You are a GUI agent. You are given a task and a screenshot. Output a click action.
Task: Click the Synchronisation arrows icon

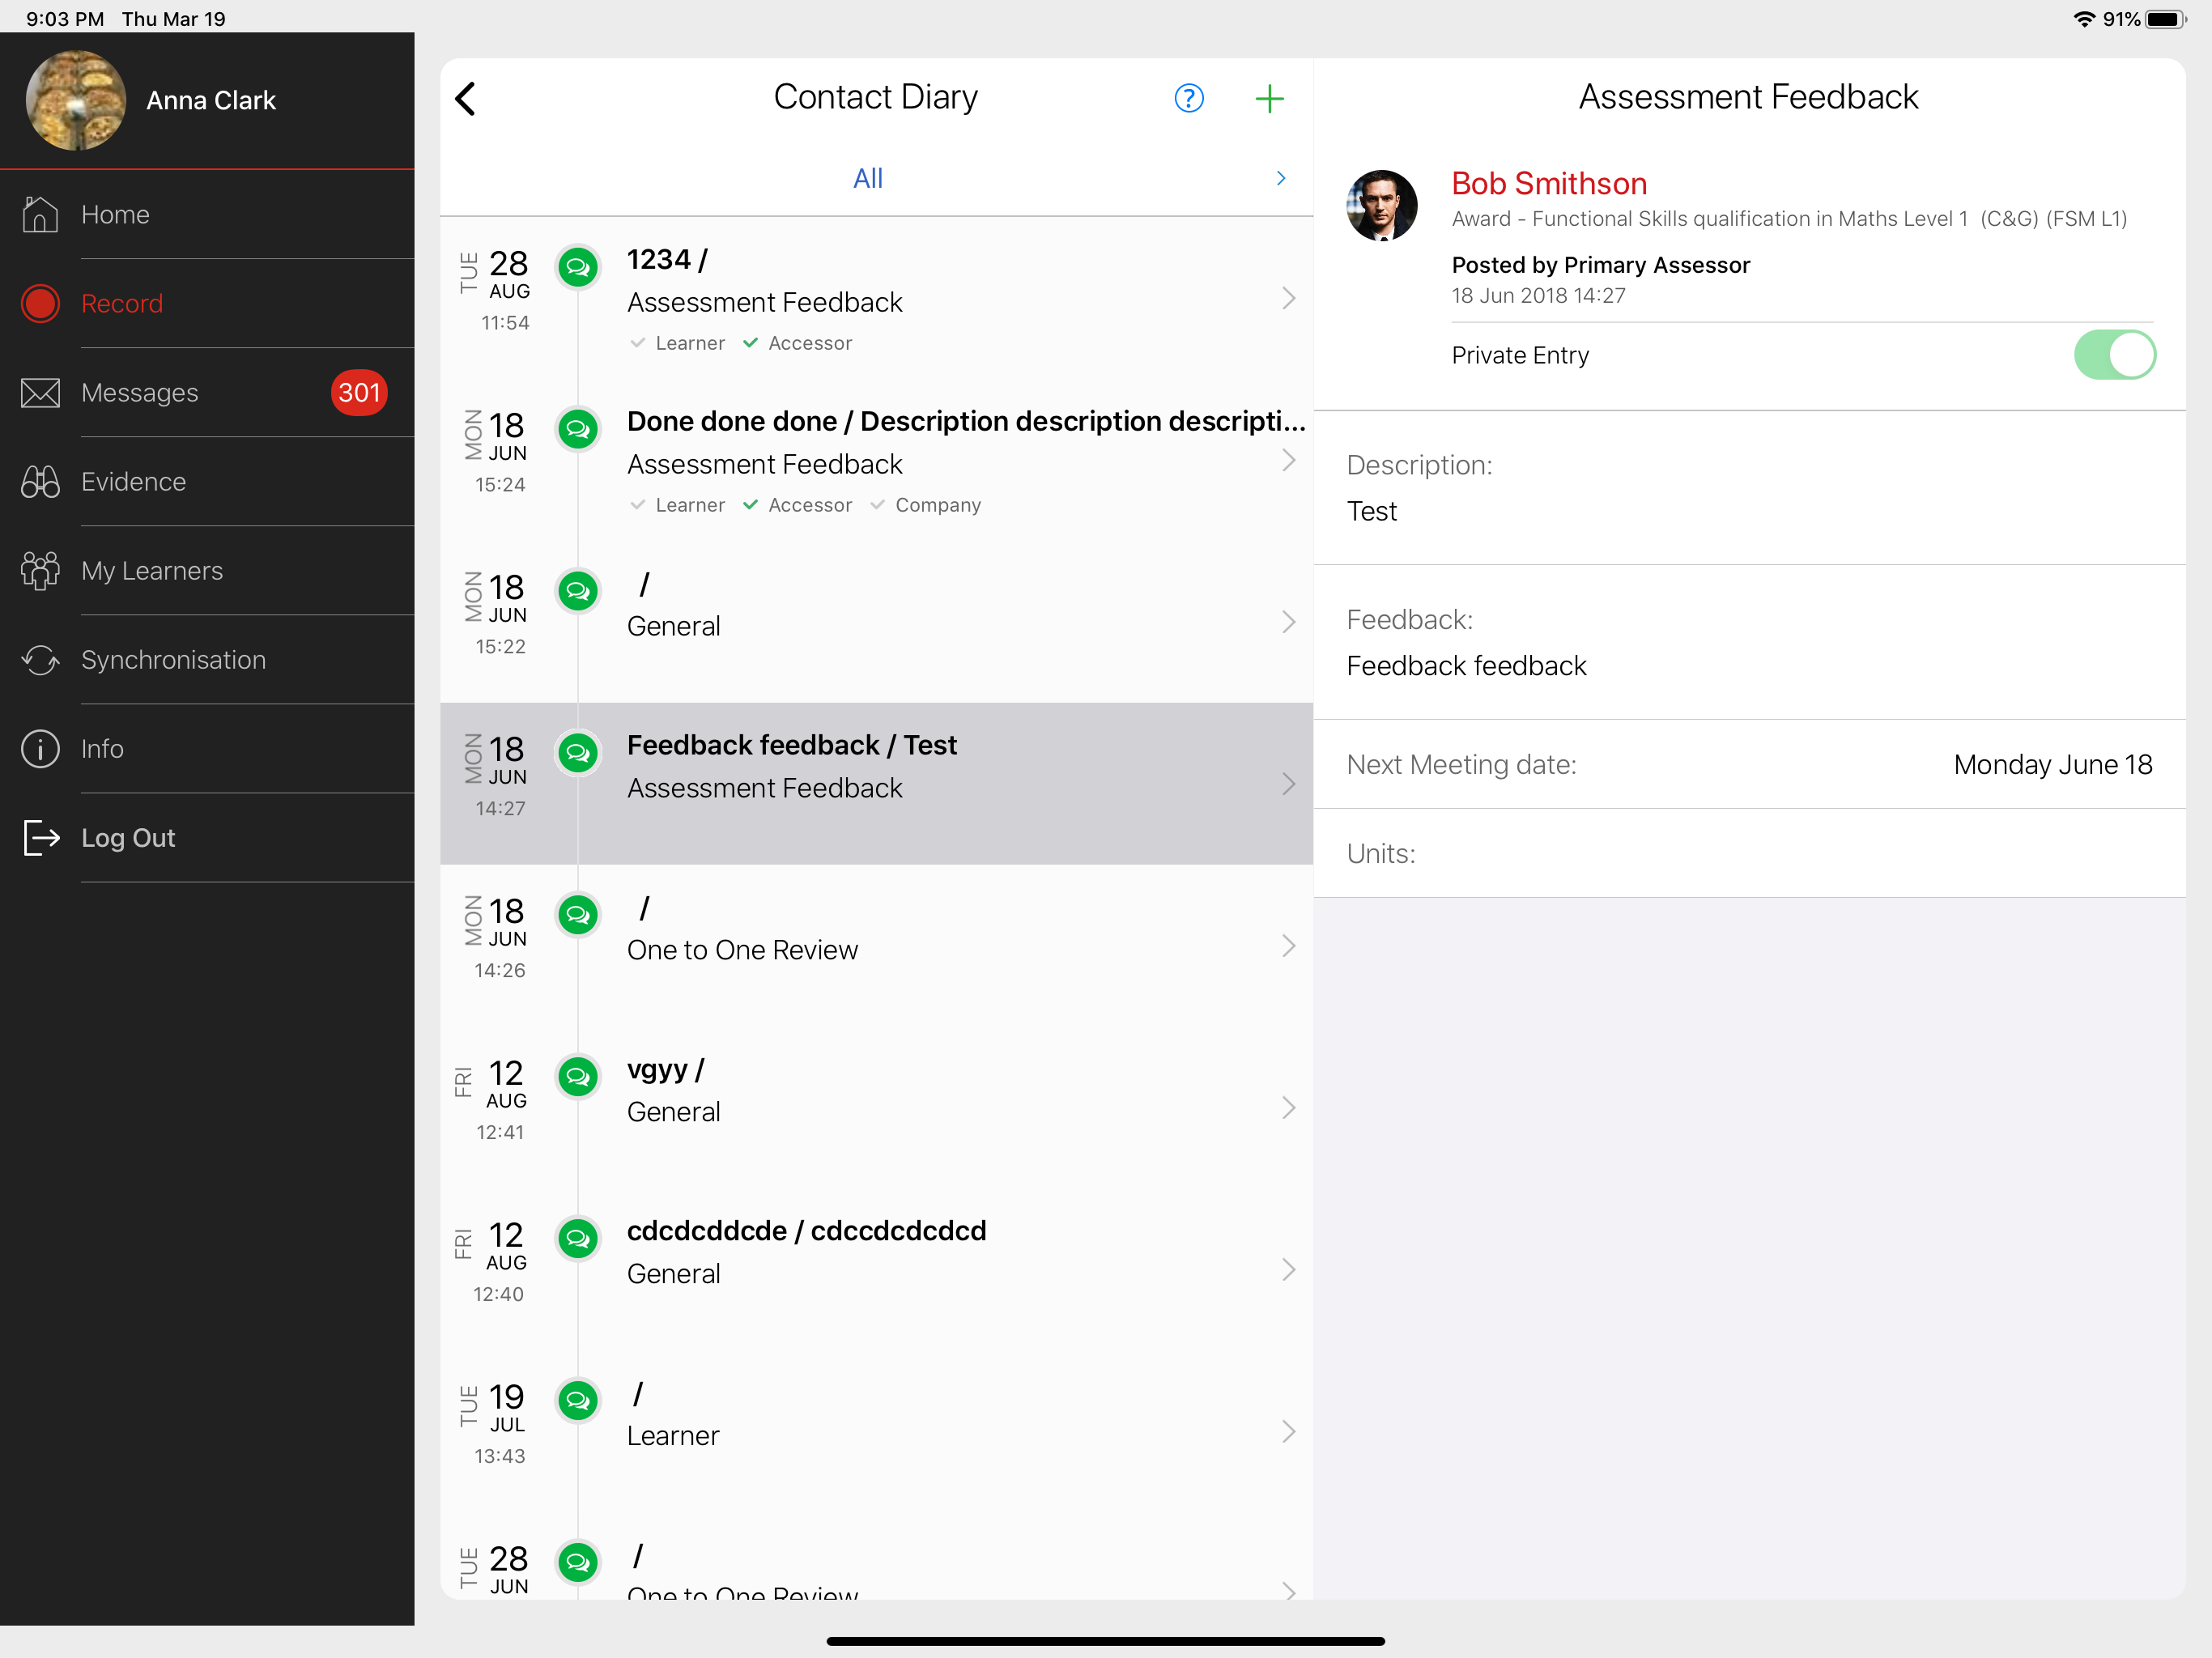(40, 660)
